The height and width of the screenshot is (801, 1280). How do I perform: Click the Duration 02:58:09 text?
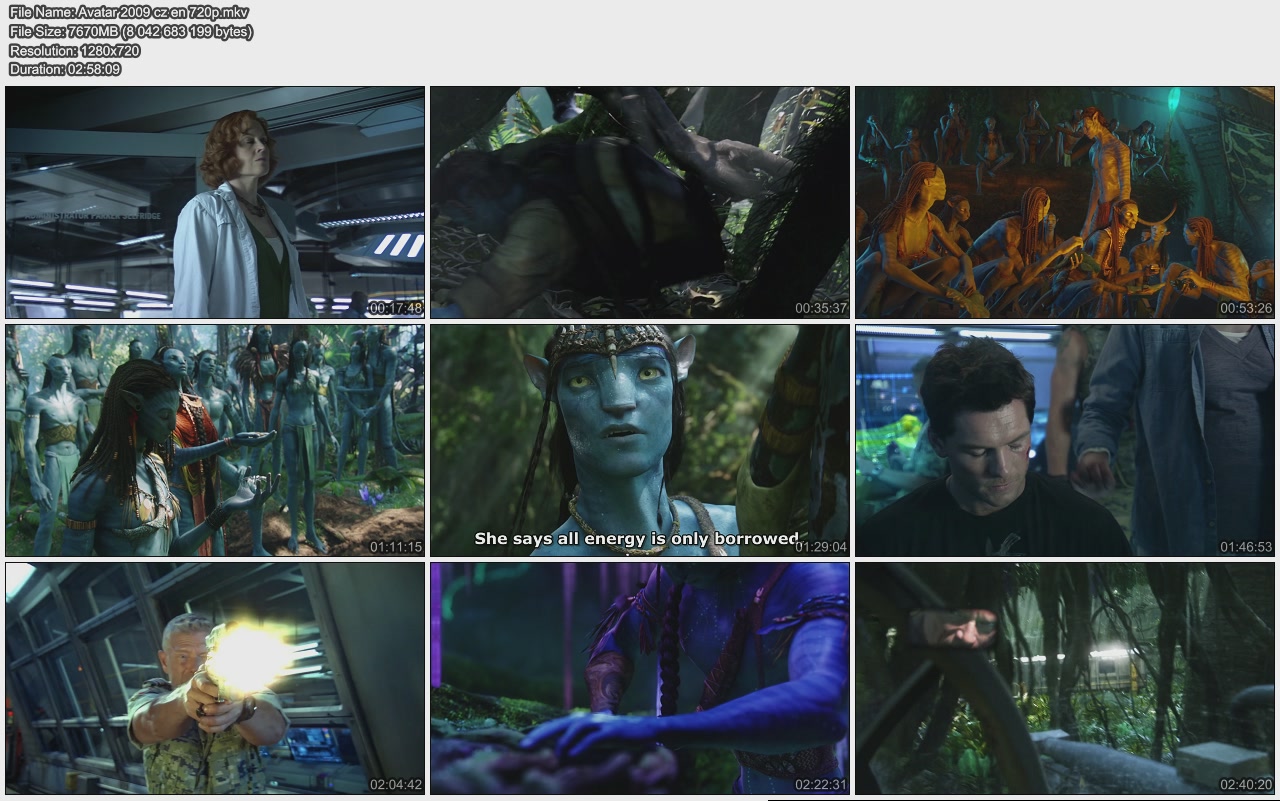point(65,69)
